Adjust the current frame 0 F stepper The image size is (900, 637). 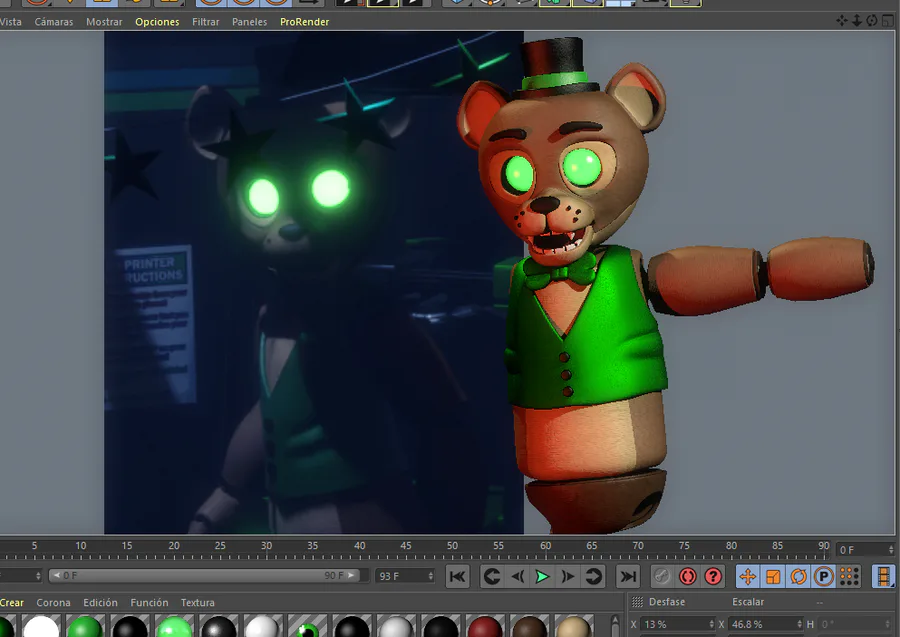[x=891, y=550]
